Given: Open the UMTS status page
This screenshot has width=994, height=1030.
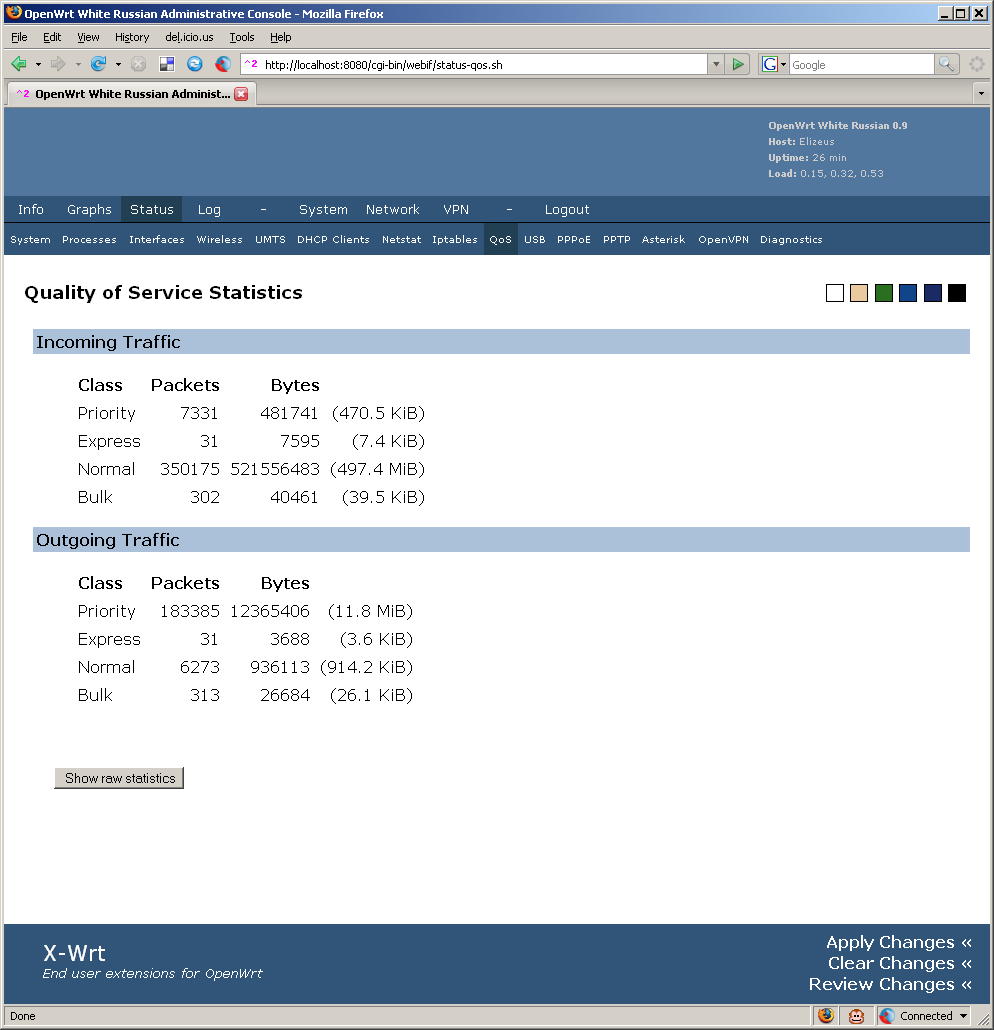Looking at the screenshot, I should coord(270,240).
